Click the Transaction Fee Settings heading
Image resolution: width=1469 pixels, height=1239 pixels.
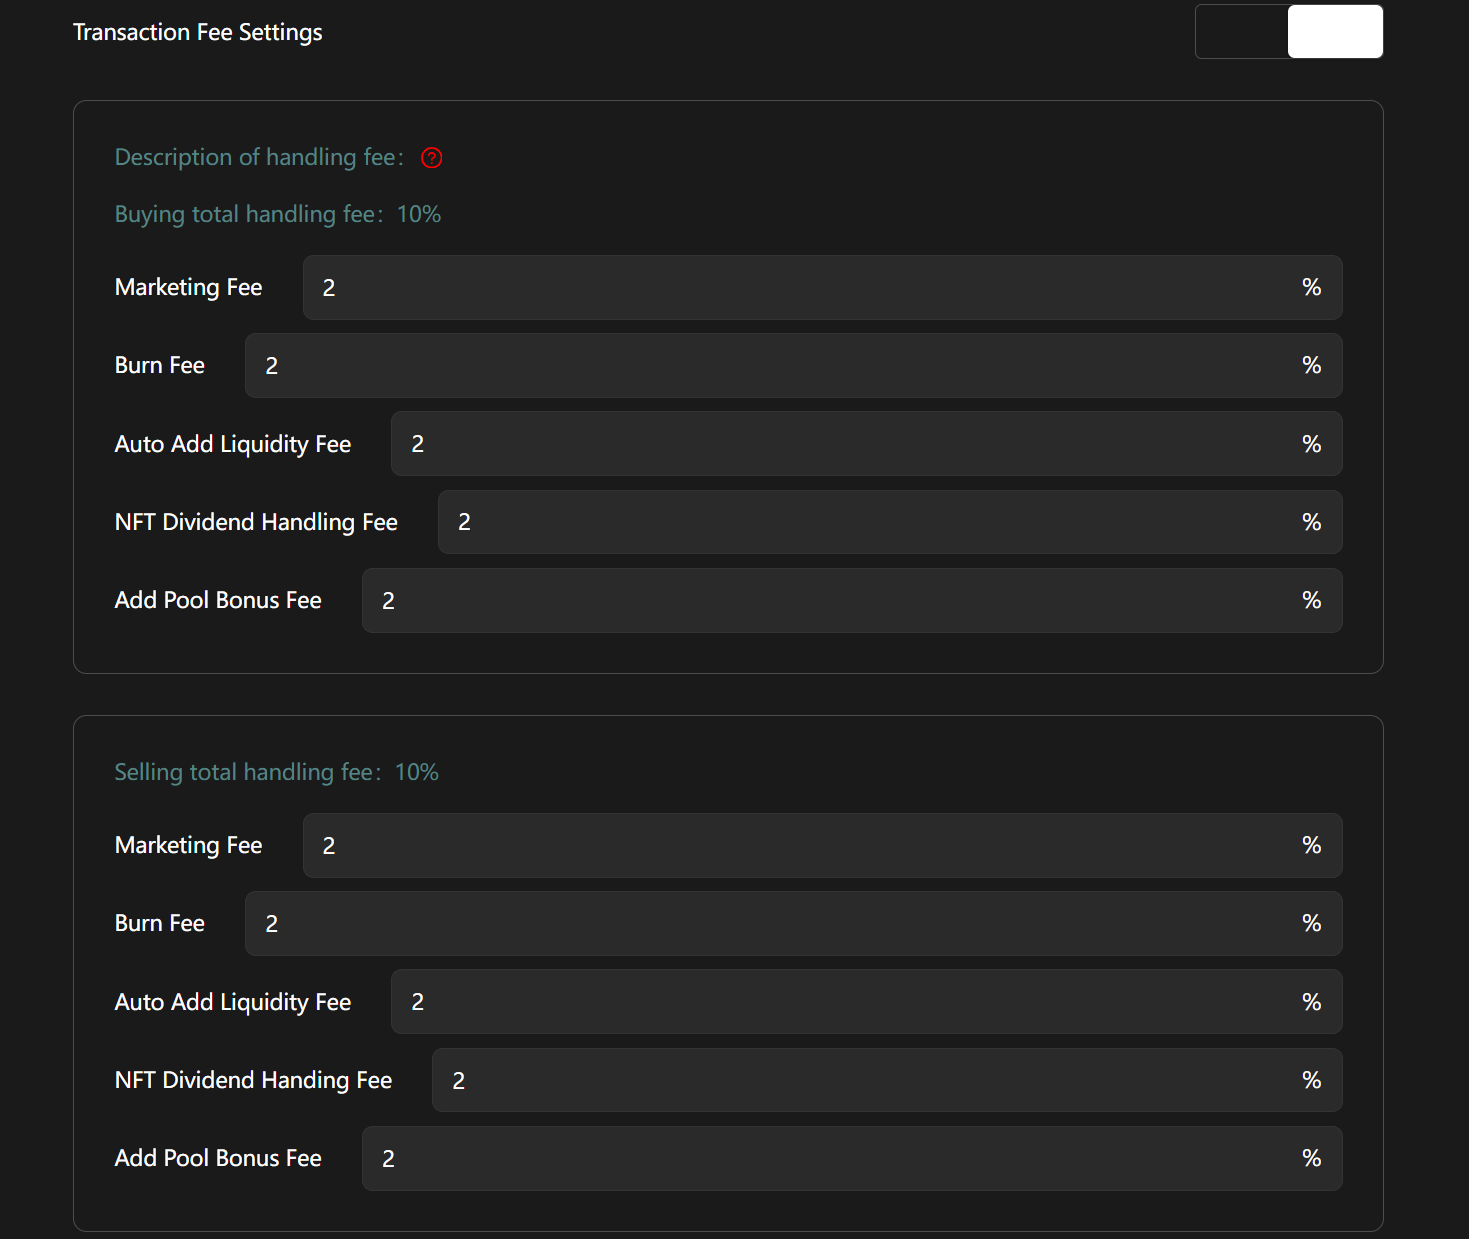point(198,32)
